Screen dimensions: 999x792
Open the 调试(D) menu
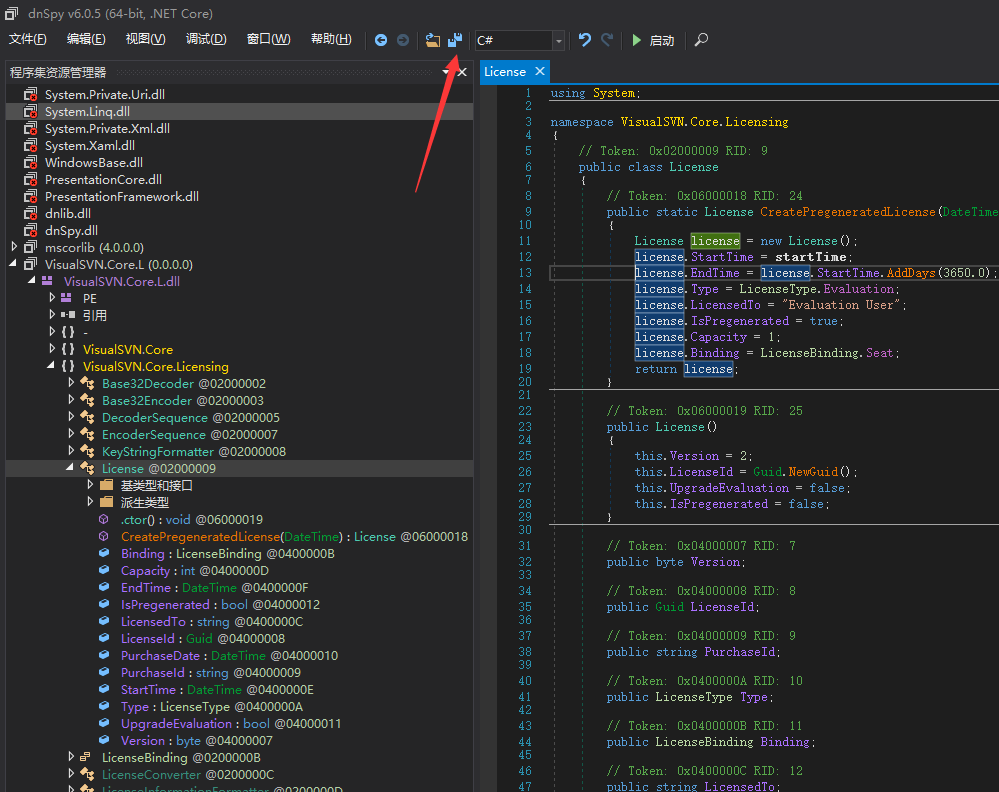click(206, 39)
